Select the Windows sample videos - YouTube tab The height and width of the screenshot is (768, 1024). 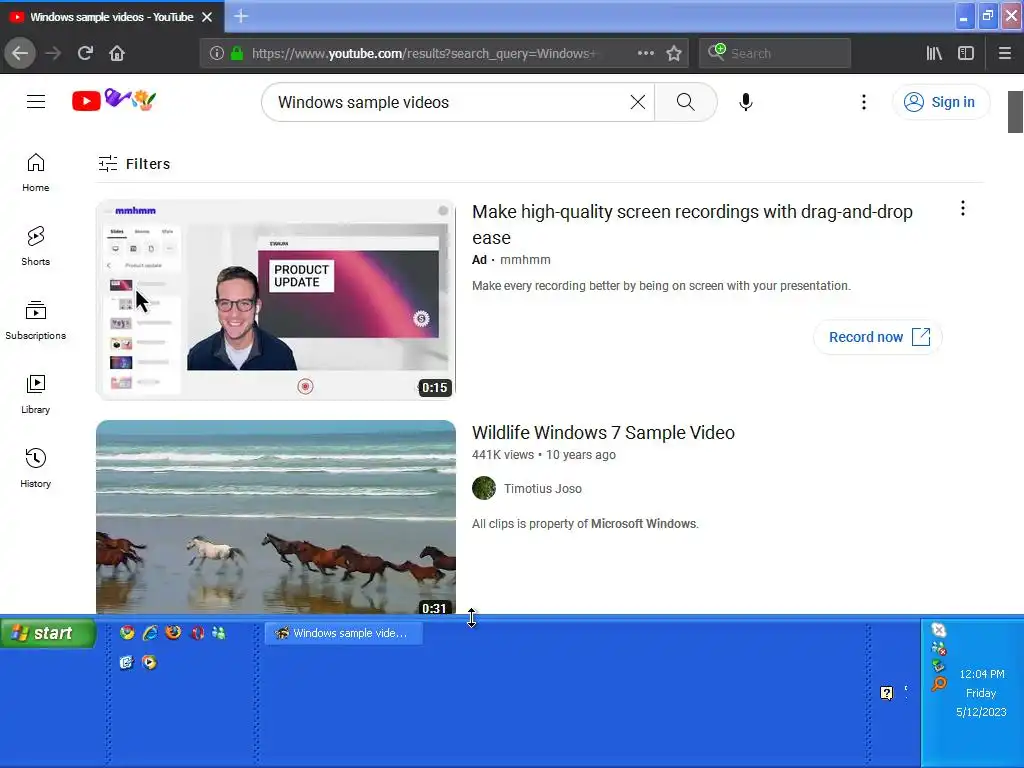point(111,17)
